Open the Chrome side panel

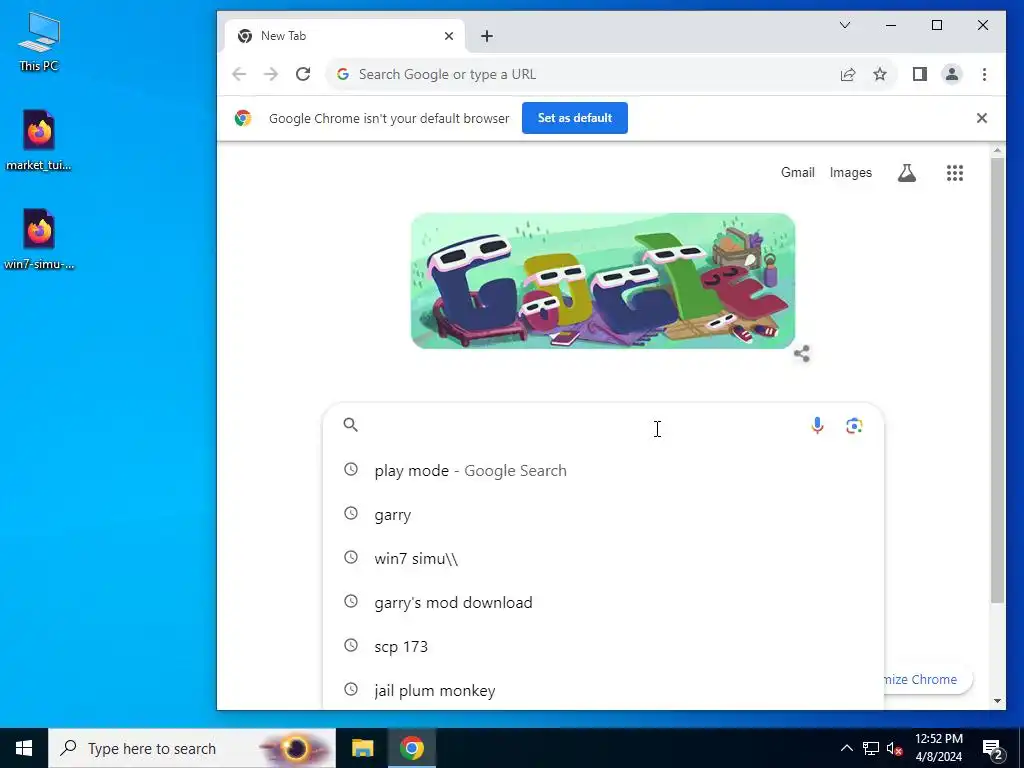[920, 74]
